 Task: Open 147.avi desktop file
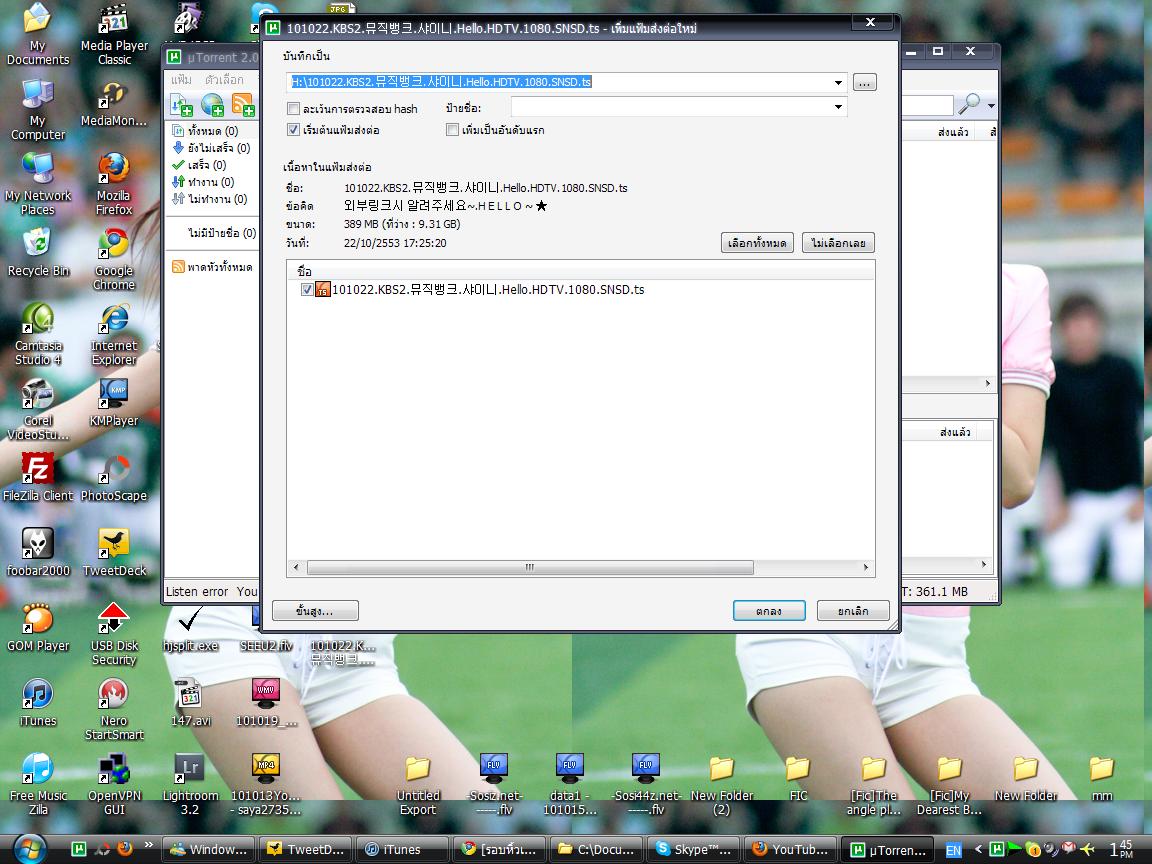tap(190, 703)
